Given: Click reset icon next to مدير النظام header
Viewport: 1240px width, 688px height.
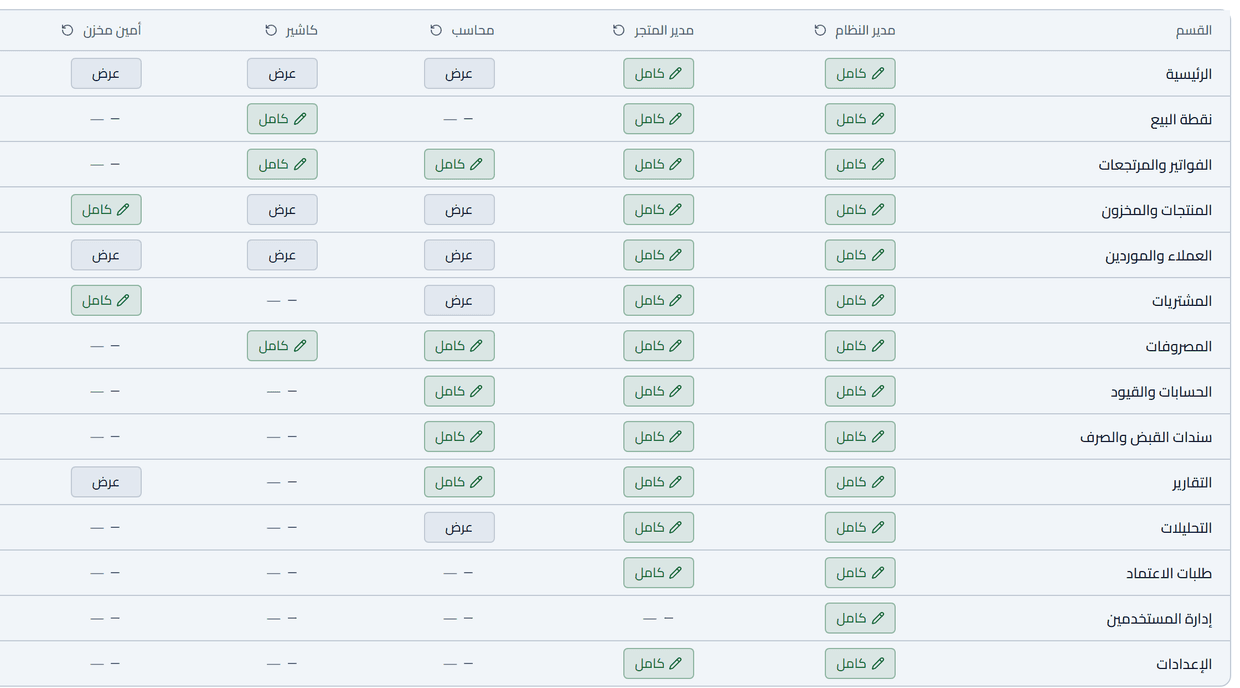Looking at the screenshot, I should pyautogui.click(x=820, y=30).
